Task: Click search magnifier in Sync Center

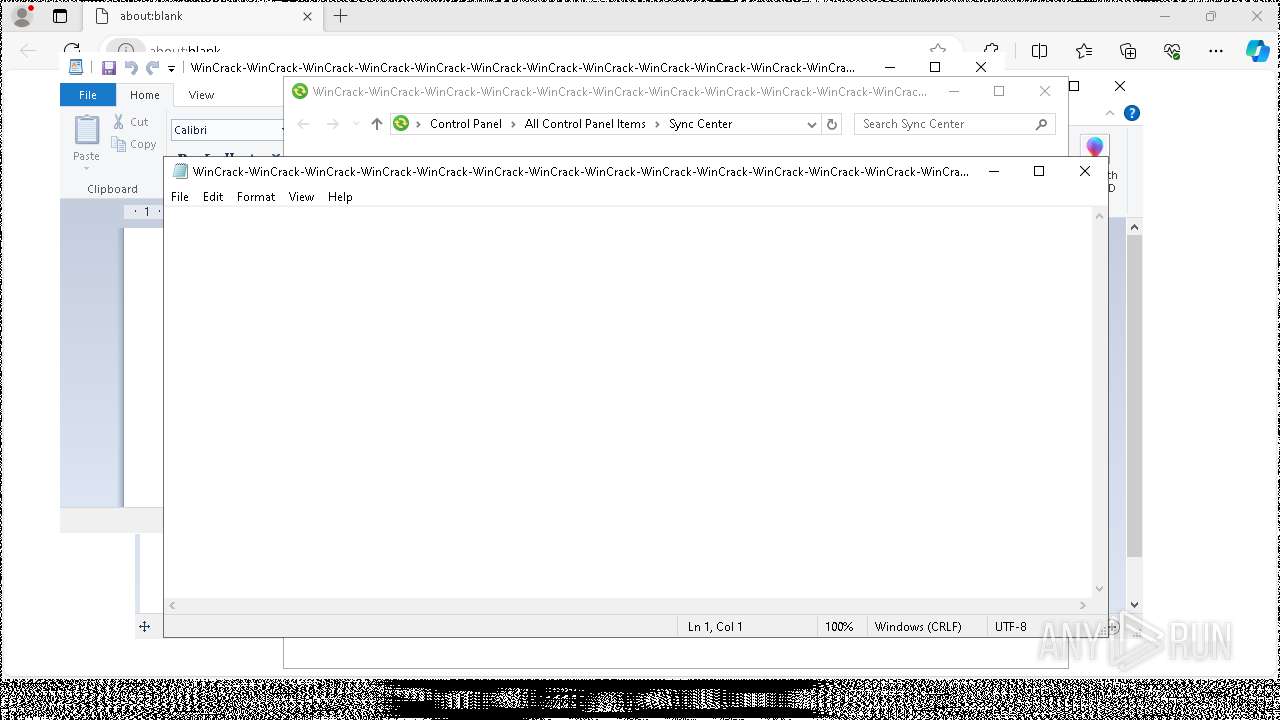Action: coord(1041,124)
